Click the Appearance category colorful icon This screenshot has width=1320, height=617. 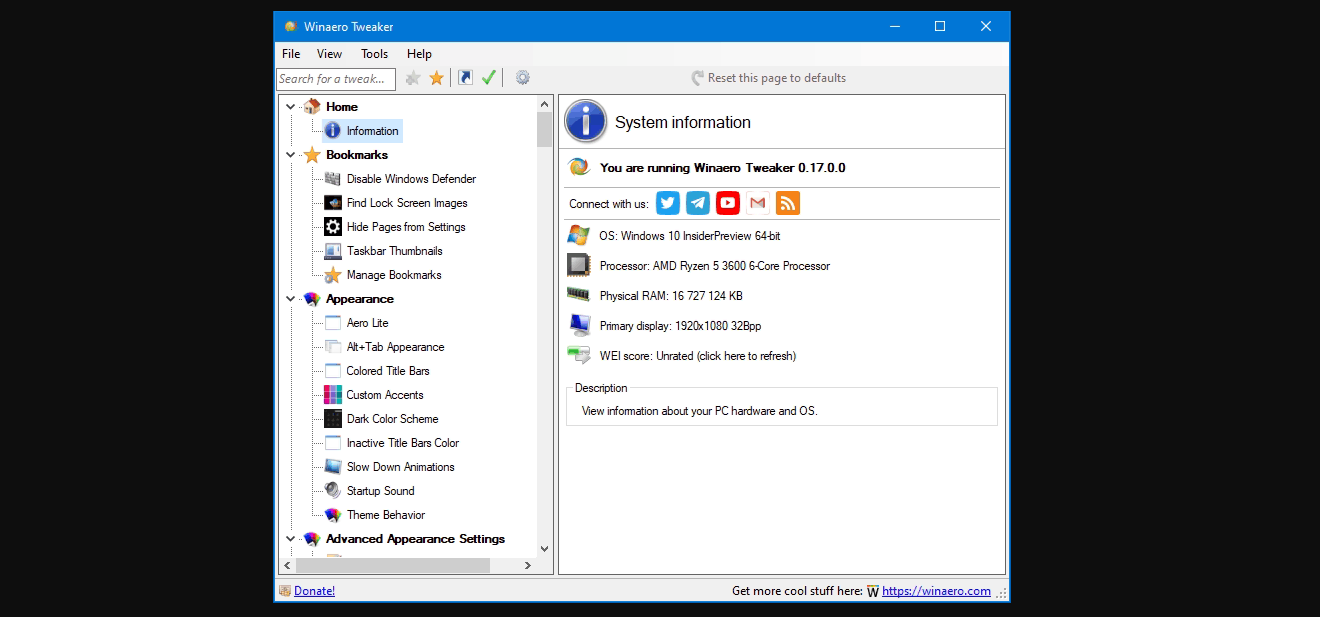(x=312, y=299)
